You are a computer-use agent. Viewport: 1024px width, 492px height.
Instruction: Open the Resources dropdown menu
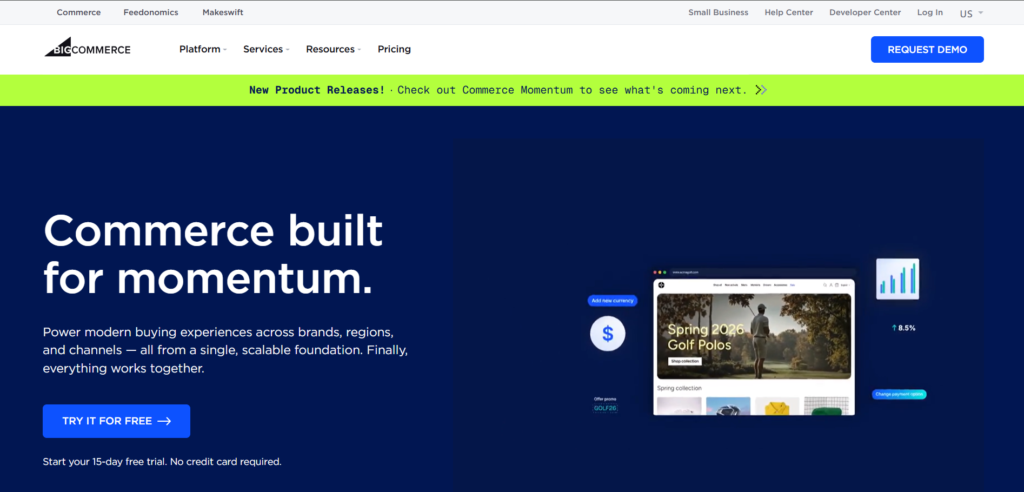pos(333,49)
